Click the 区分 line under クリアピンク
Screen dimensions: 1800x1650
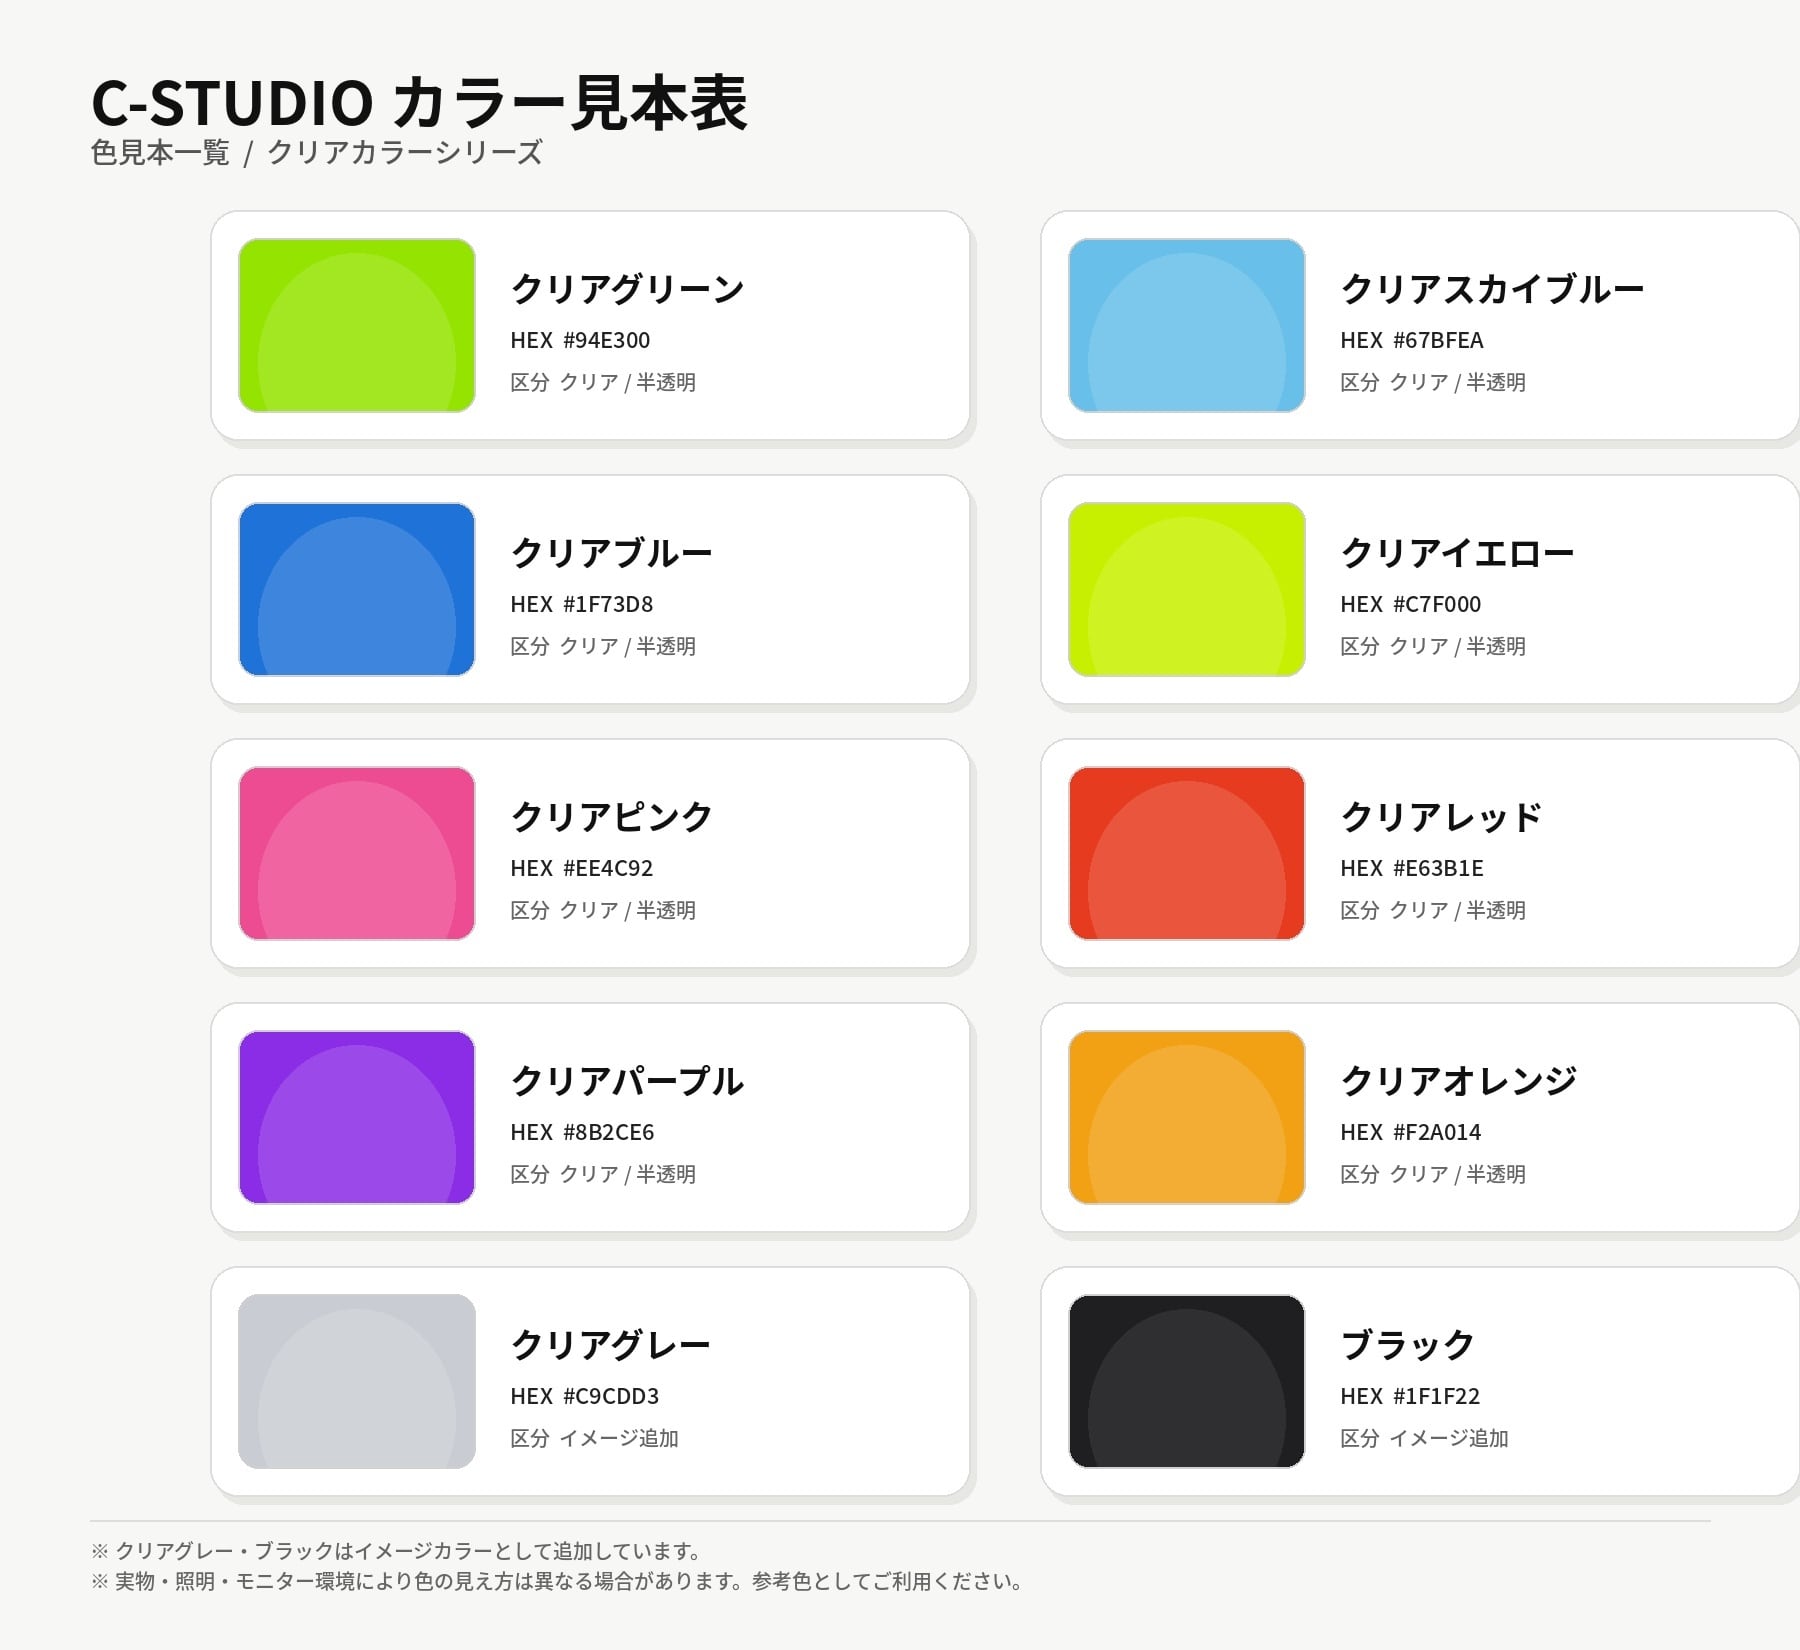point(603,910)
